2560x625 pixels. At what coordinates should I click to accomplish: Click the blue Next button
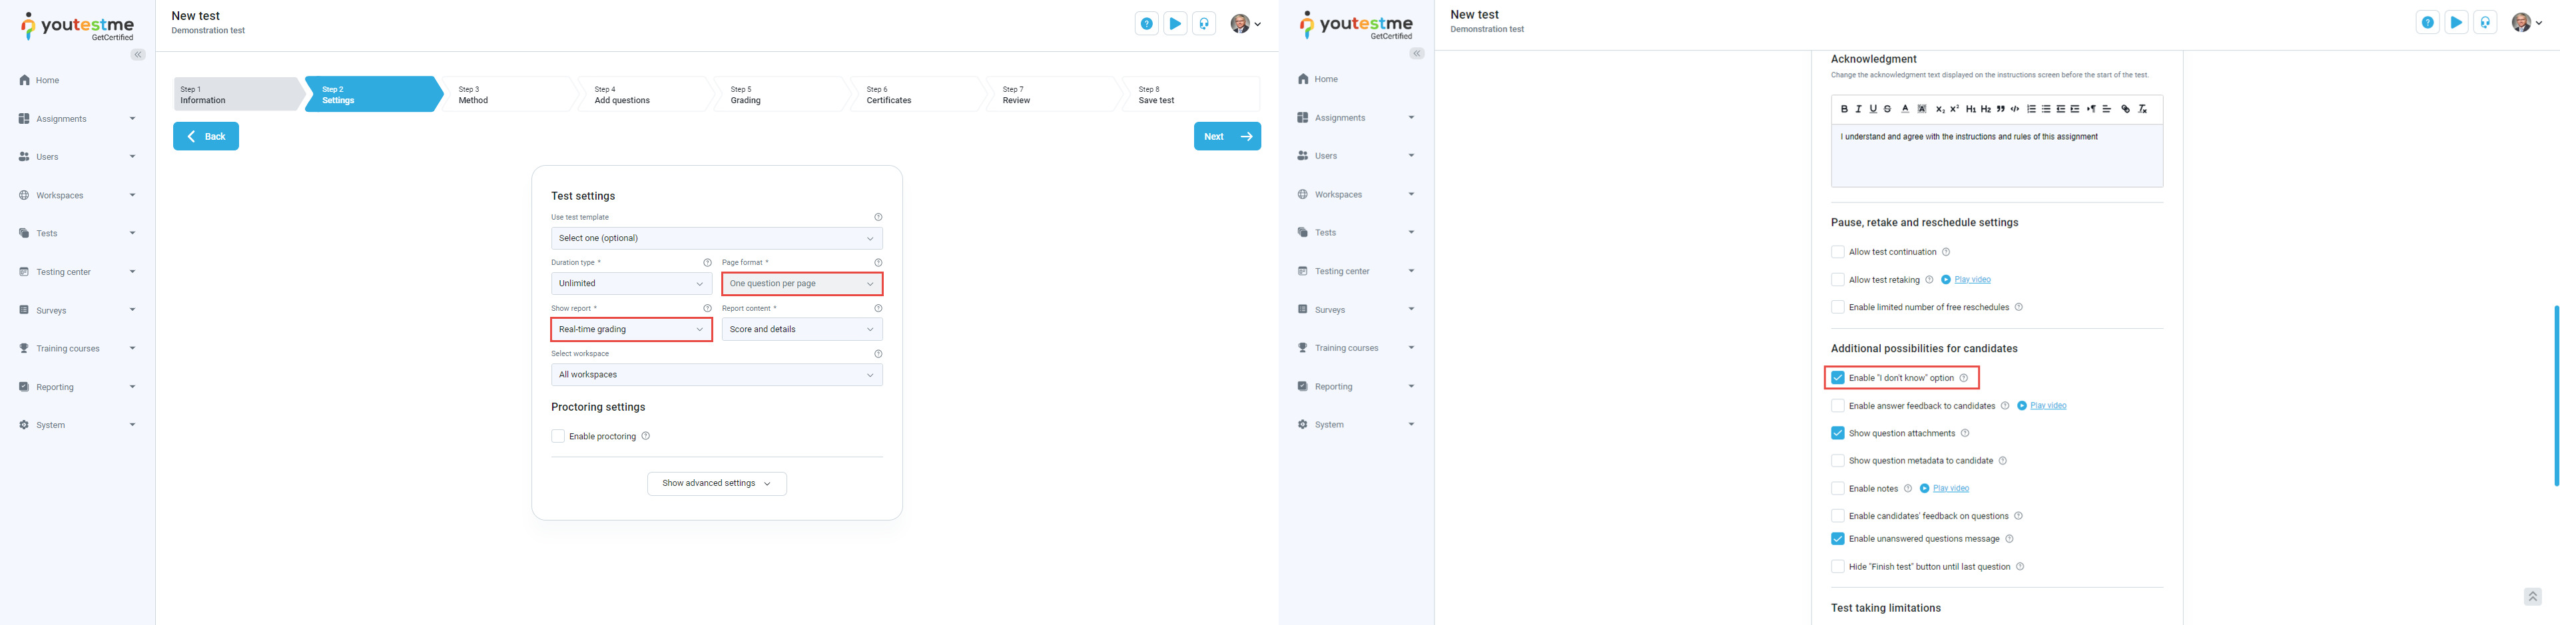1226,136
